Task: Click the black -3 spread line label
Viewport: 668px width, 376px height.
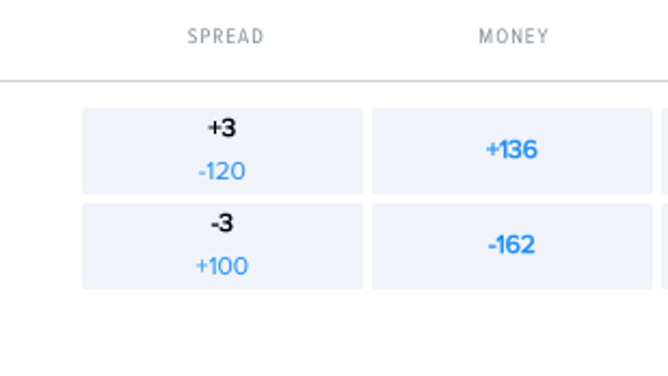Action: [x=222, y=223]
